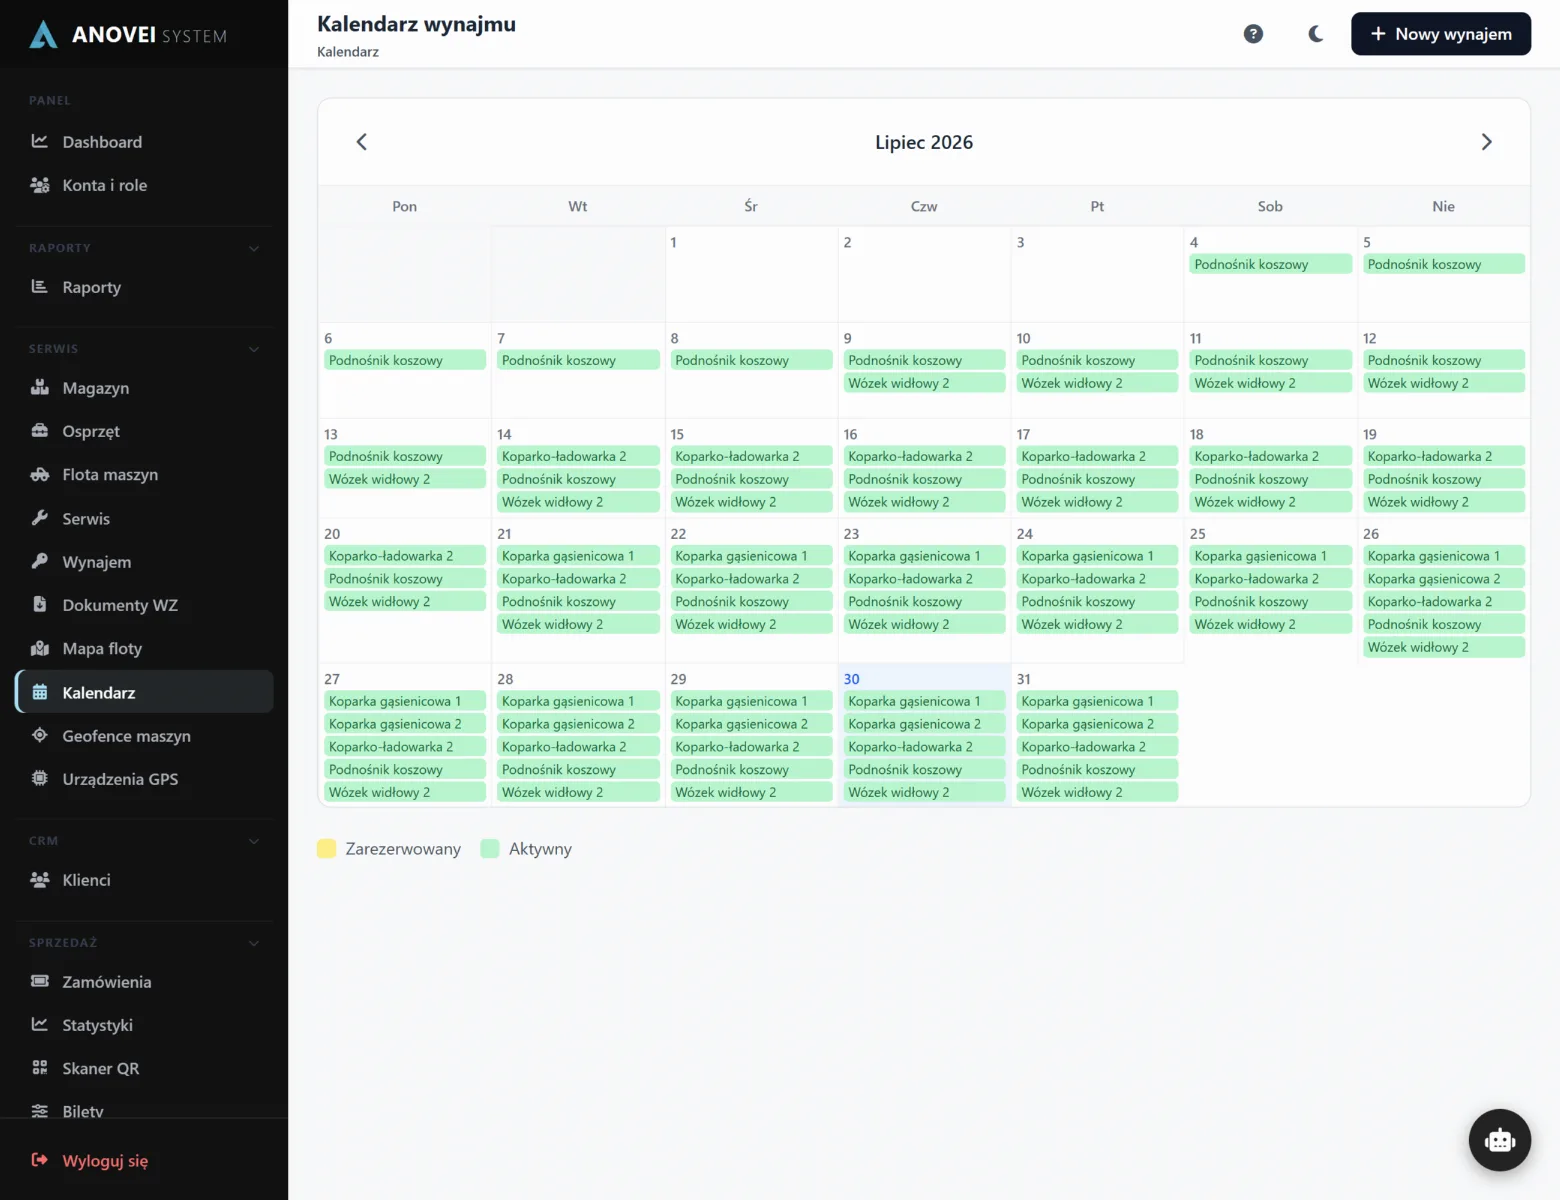Click the yellow Zarezerwowany legend swatch
1560x1200 pixels.
[x=326, y=848]
